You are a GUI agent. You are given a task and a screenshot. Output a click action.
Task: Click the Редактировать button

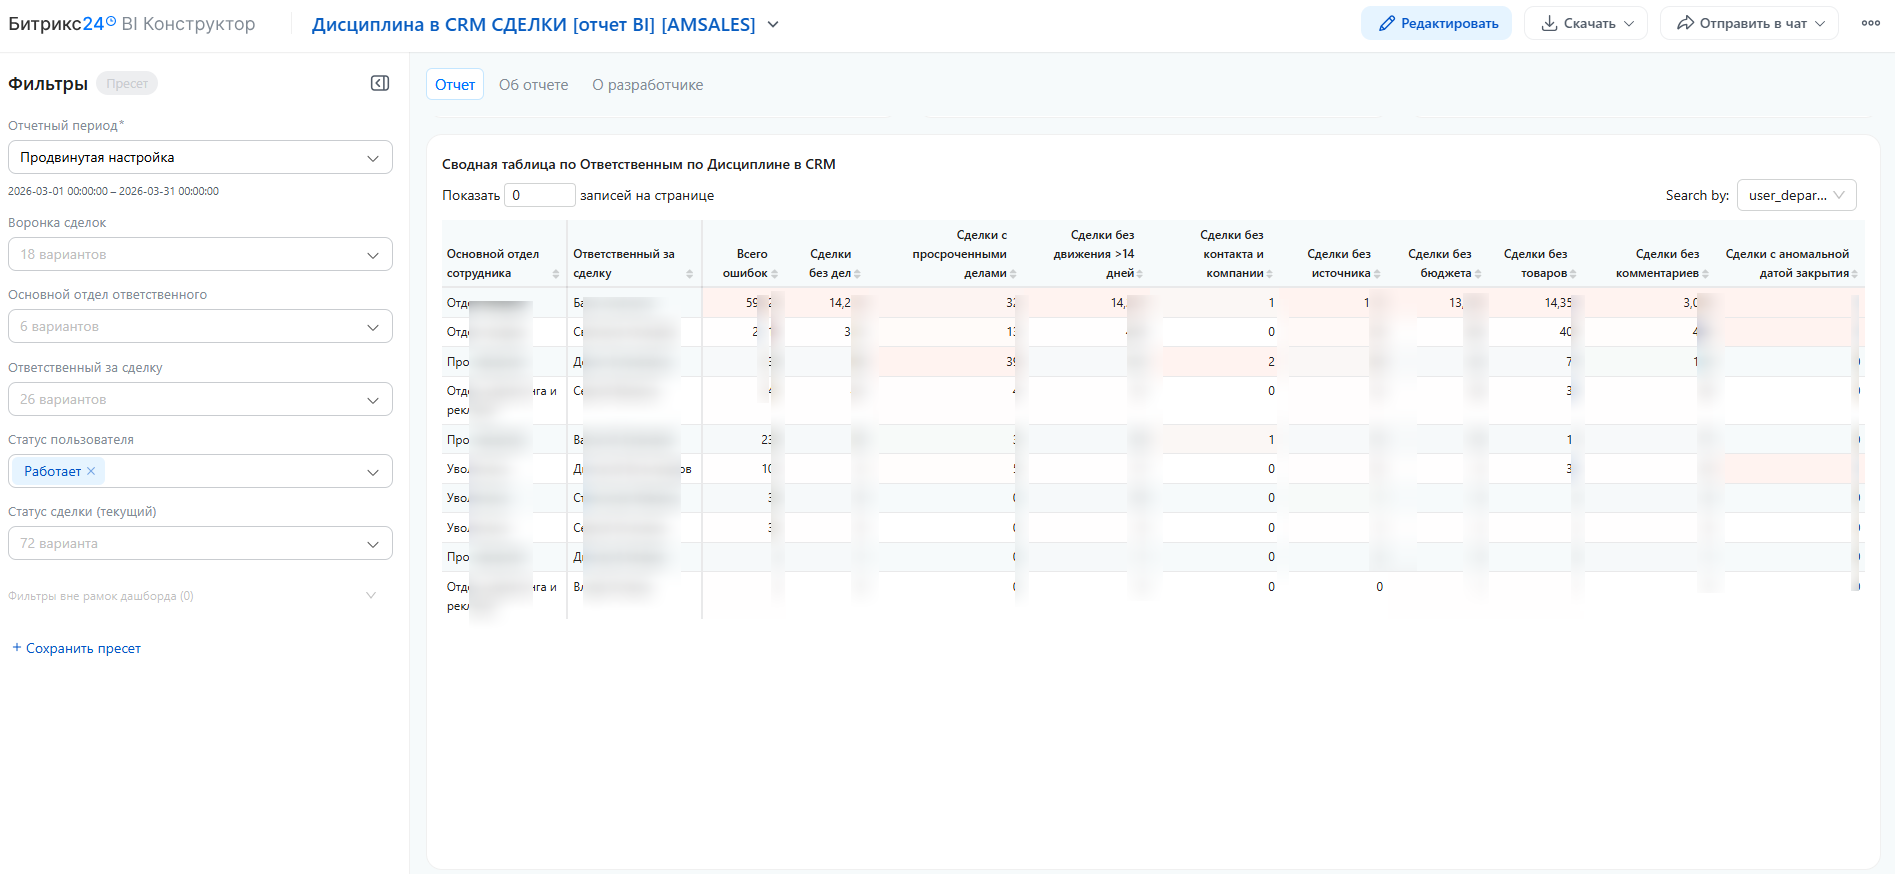[1436, 23]
